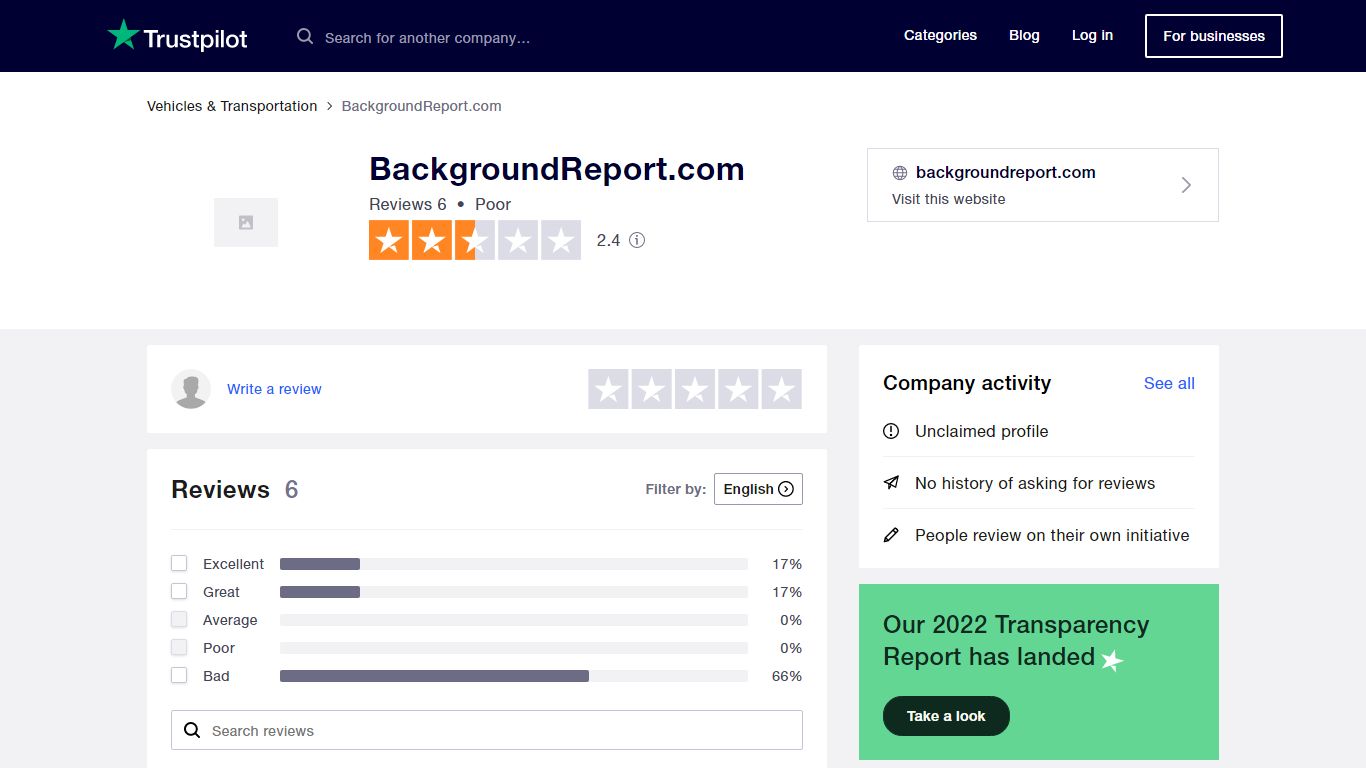The width and height of the screenshot is (1366, 768).
Task: Click the '66%' value in Bad row
Action: [787, 676]
